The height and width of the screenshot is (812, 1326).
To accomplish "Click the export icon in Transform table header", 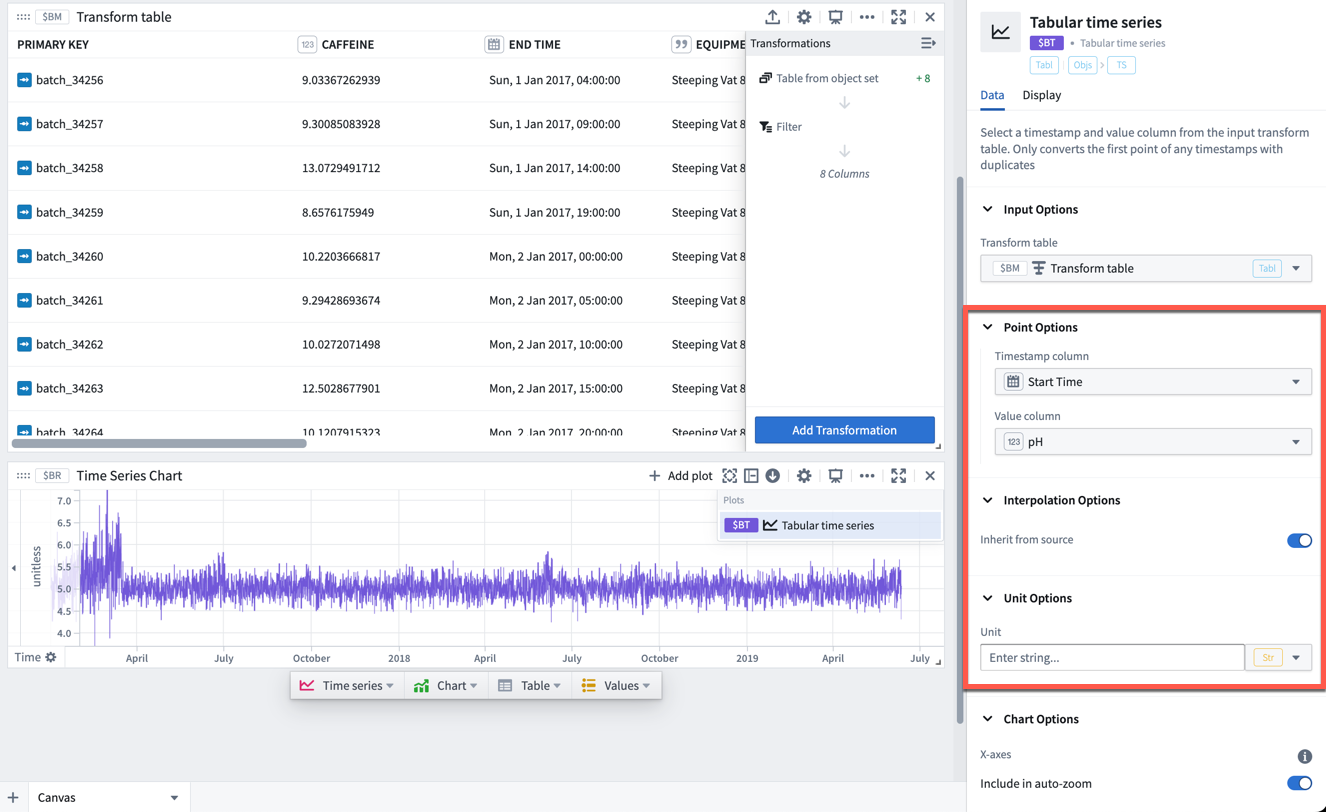I will pos(772,17).
